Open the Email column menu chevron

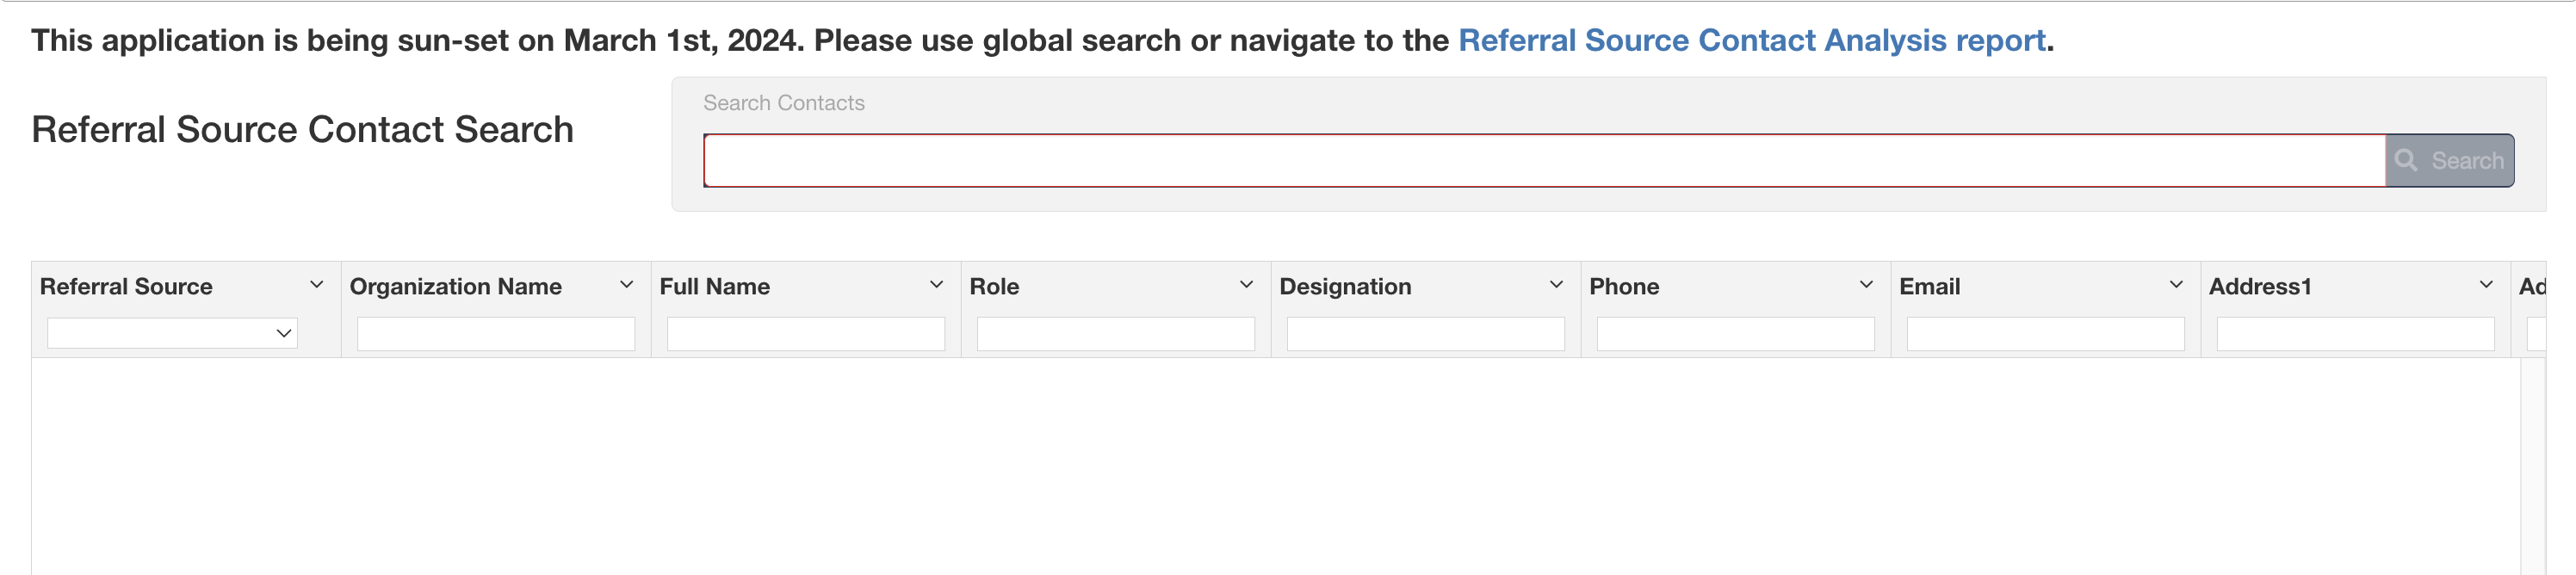2176,285
